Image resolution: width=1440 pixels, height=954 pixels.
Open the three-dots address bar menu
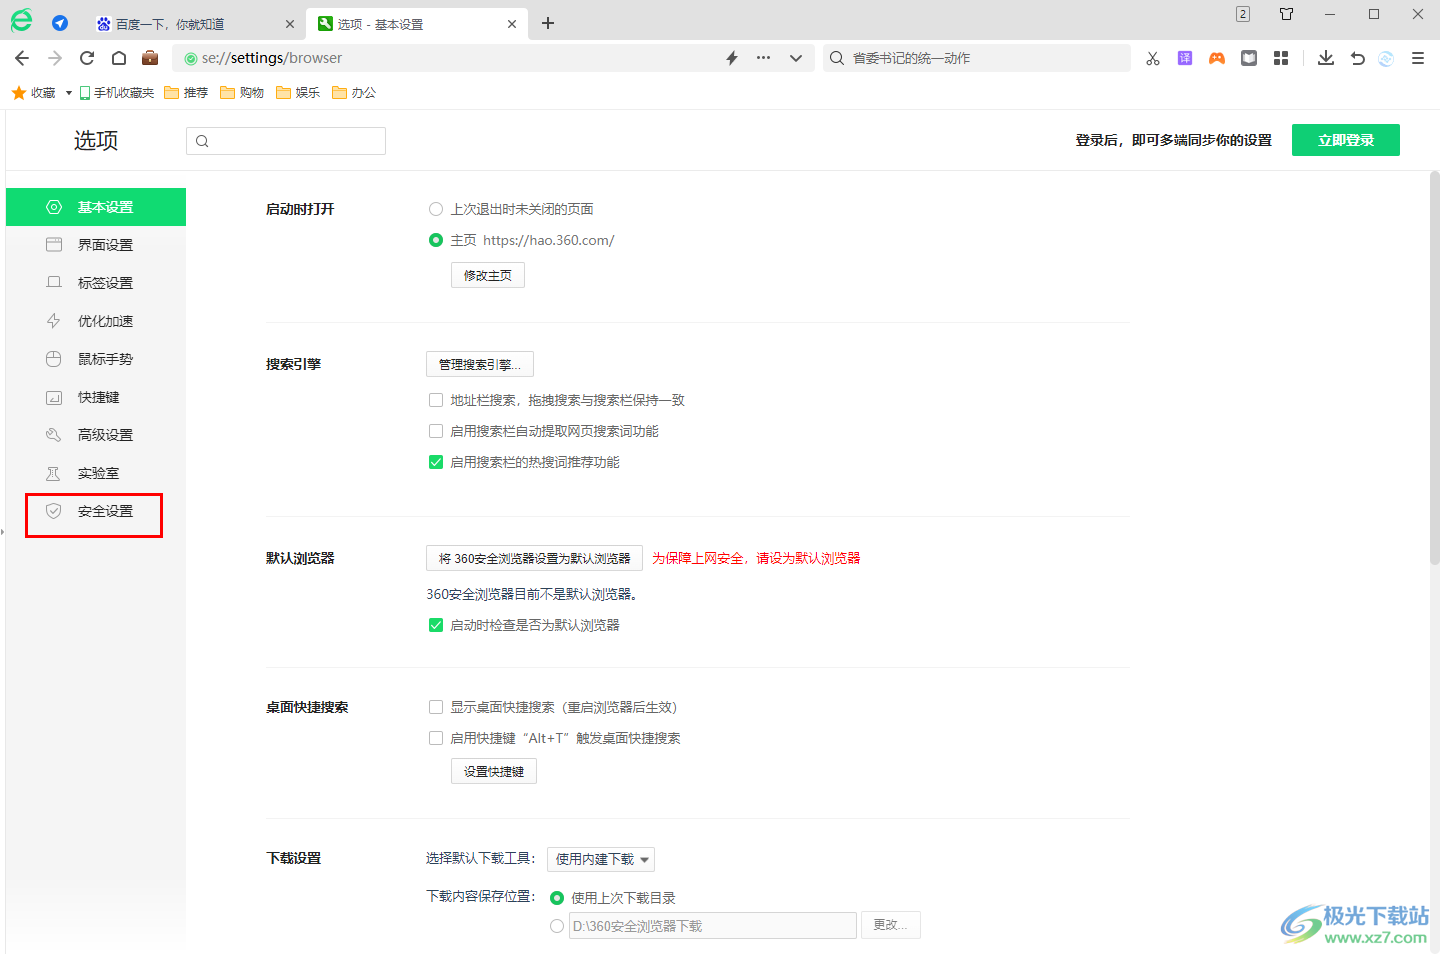pos(764,58)
